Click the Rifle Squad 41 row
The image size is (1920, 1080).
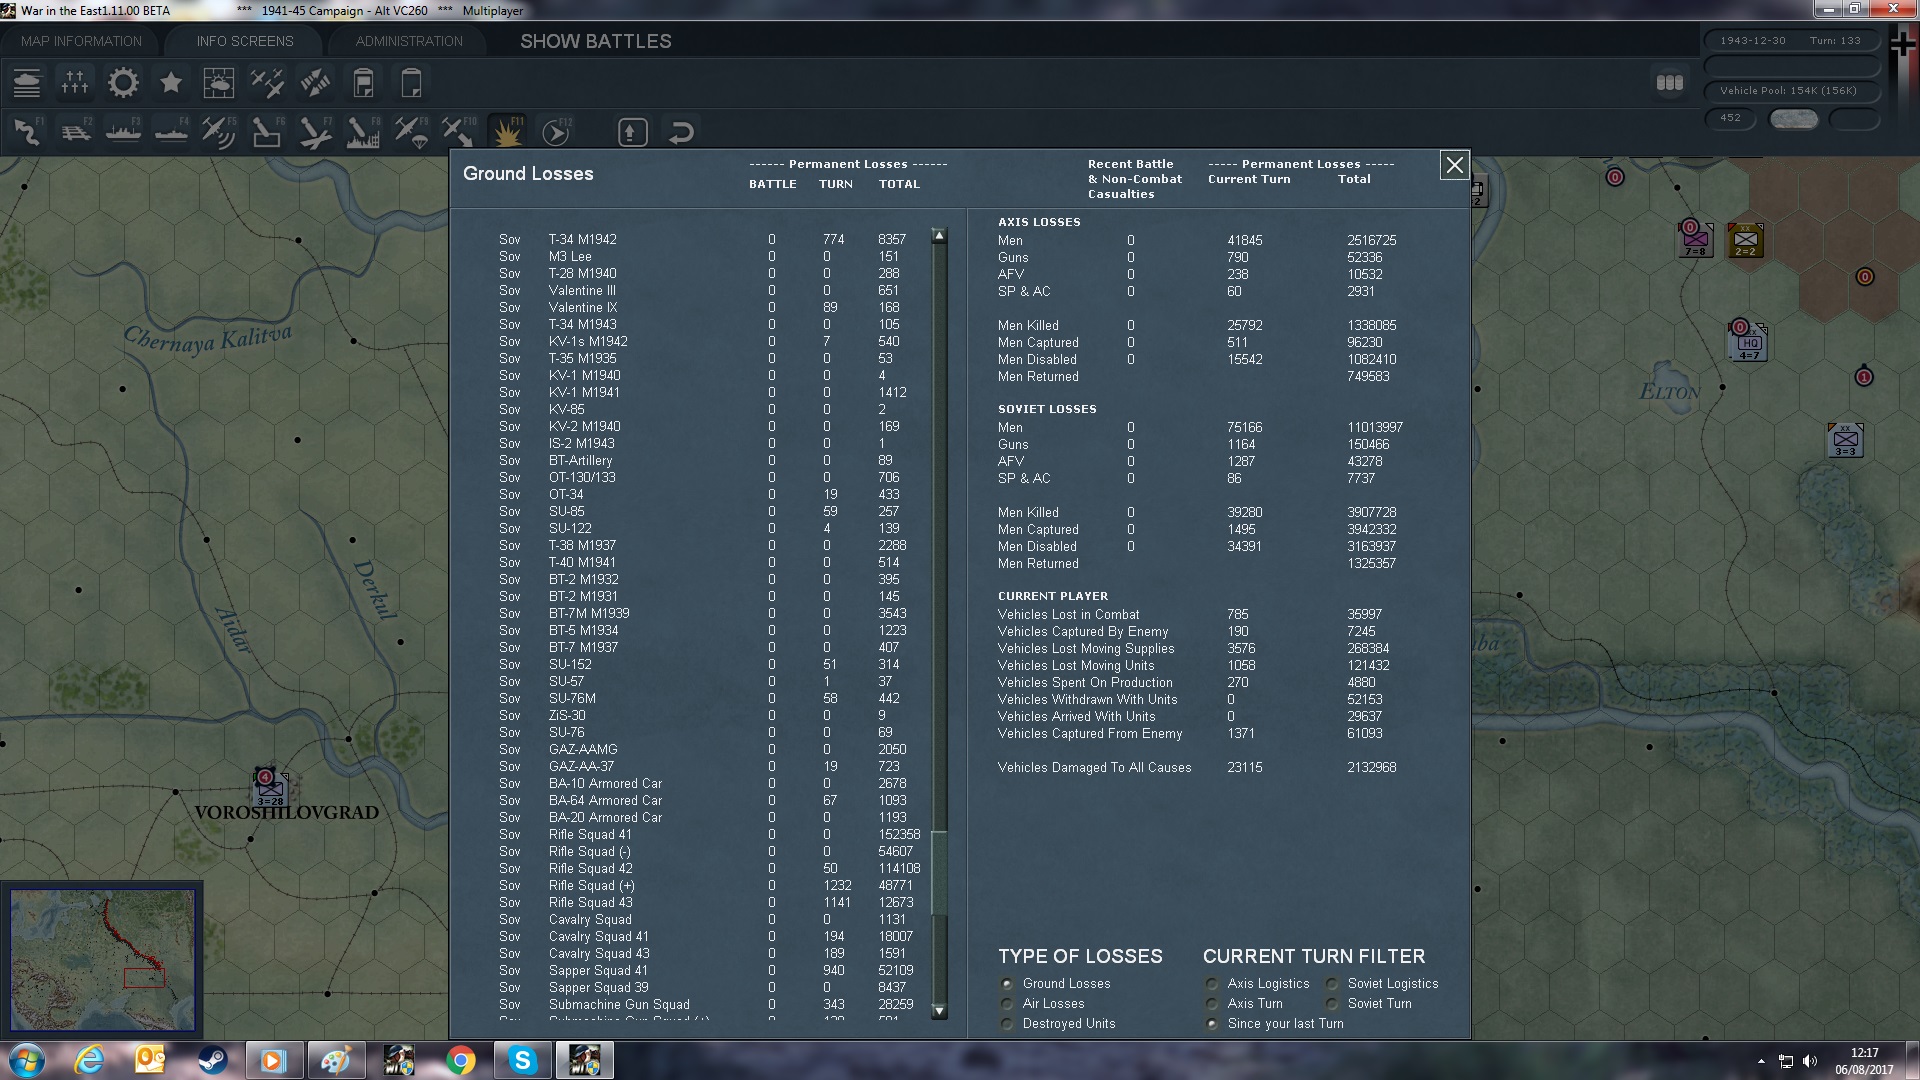[x=710, y=834]
